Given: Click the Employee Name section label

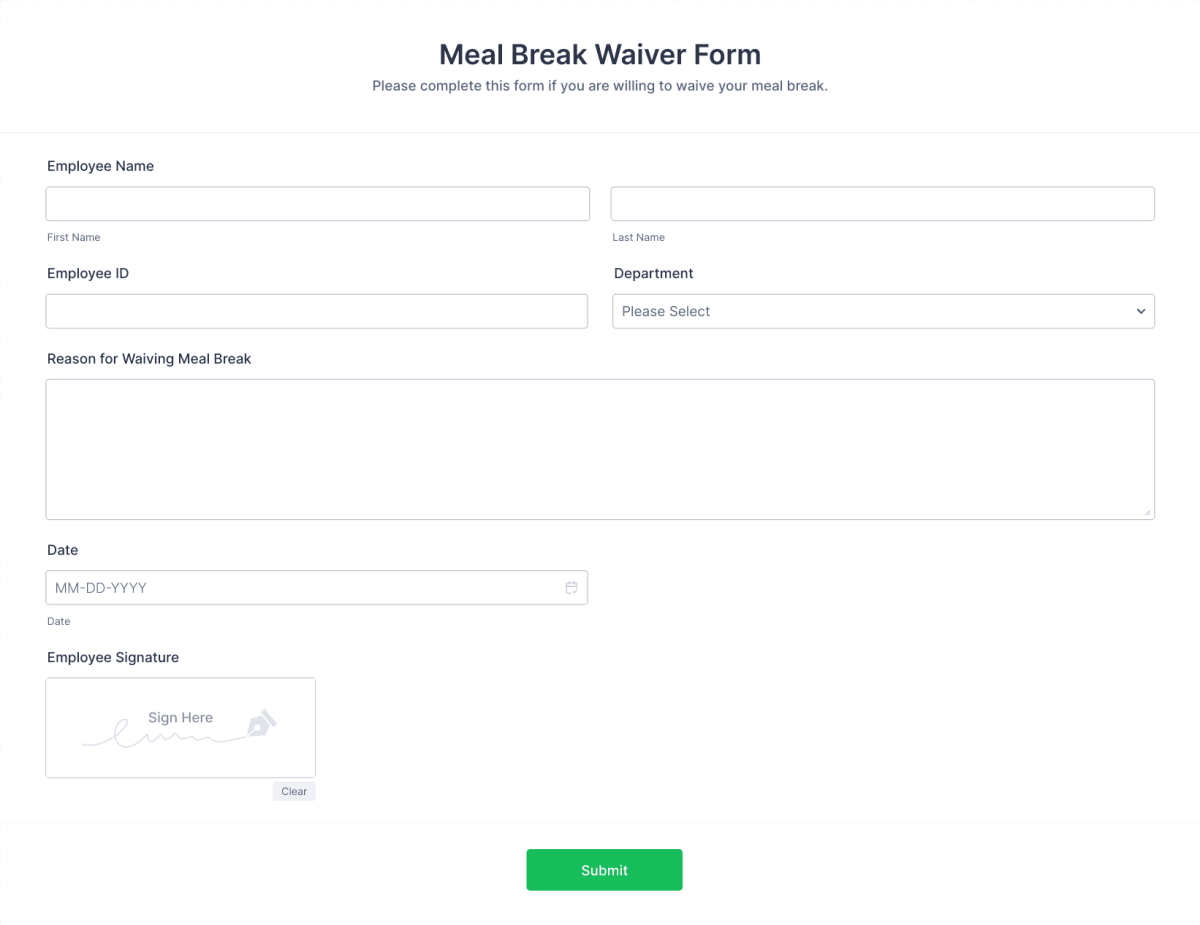Looking at the screenshot, I should coord(100,166).
